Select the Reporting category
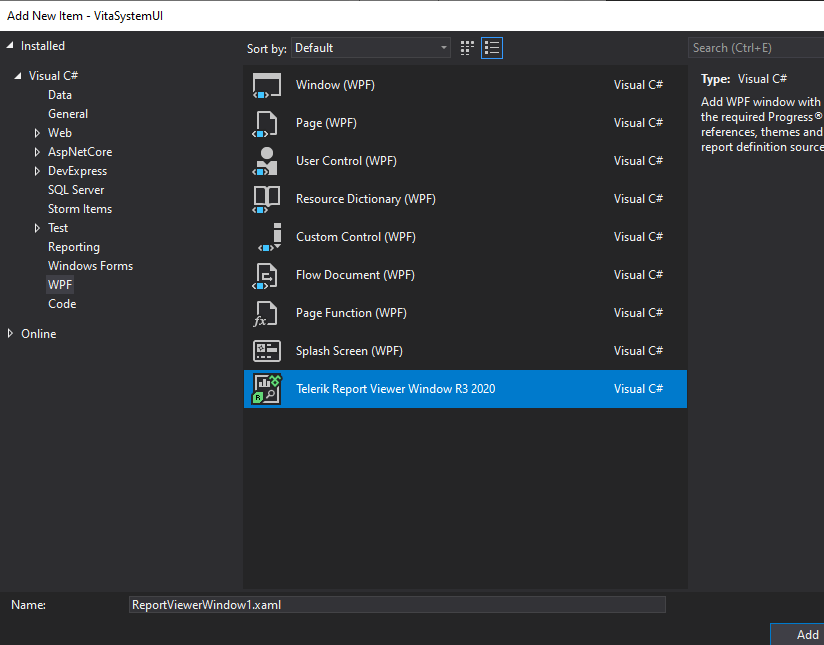824x645 pixels. click(74, 247)
